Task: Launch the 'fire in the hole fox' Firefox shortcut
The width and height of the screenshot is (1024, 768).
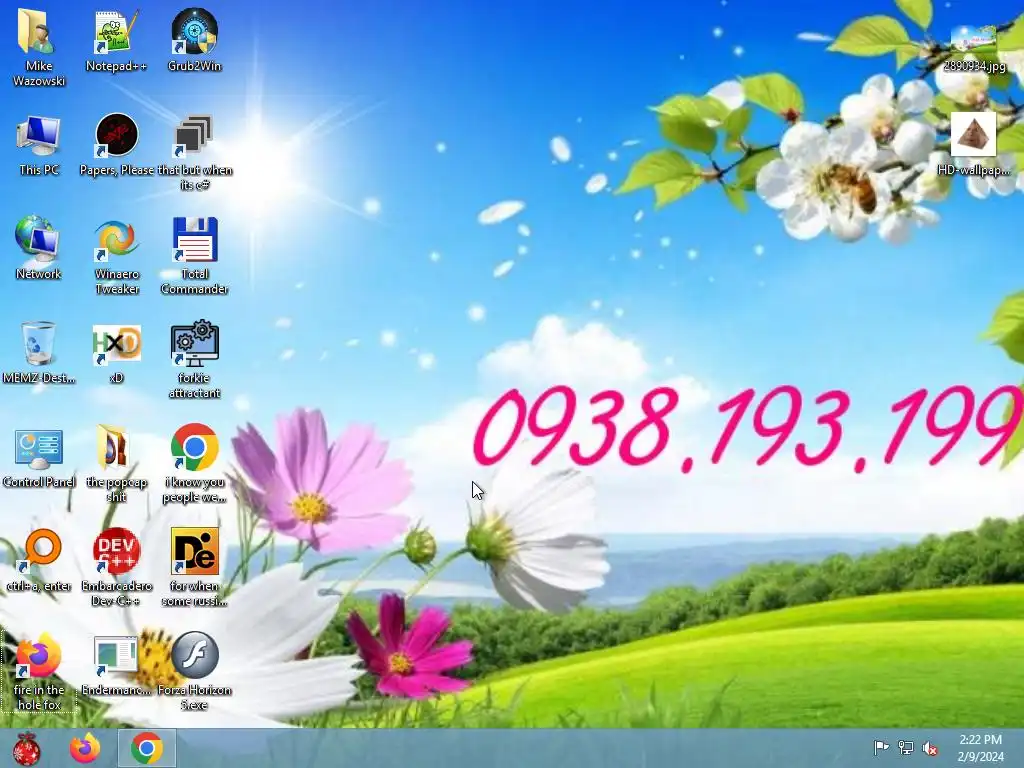Action: [39, 671]
